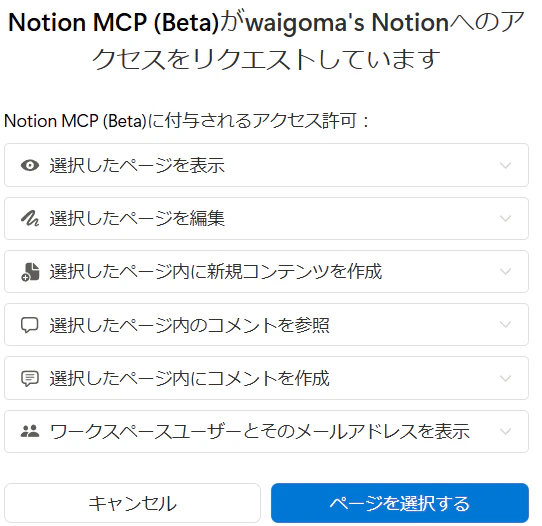The height and width of the screenshot is (526, 542).
Task: Expand chevron on 新規コンテンツを作成 row
Action: pos(505,272)
